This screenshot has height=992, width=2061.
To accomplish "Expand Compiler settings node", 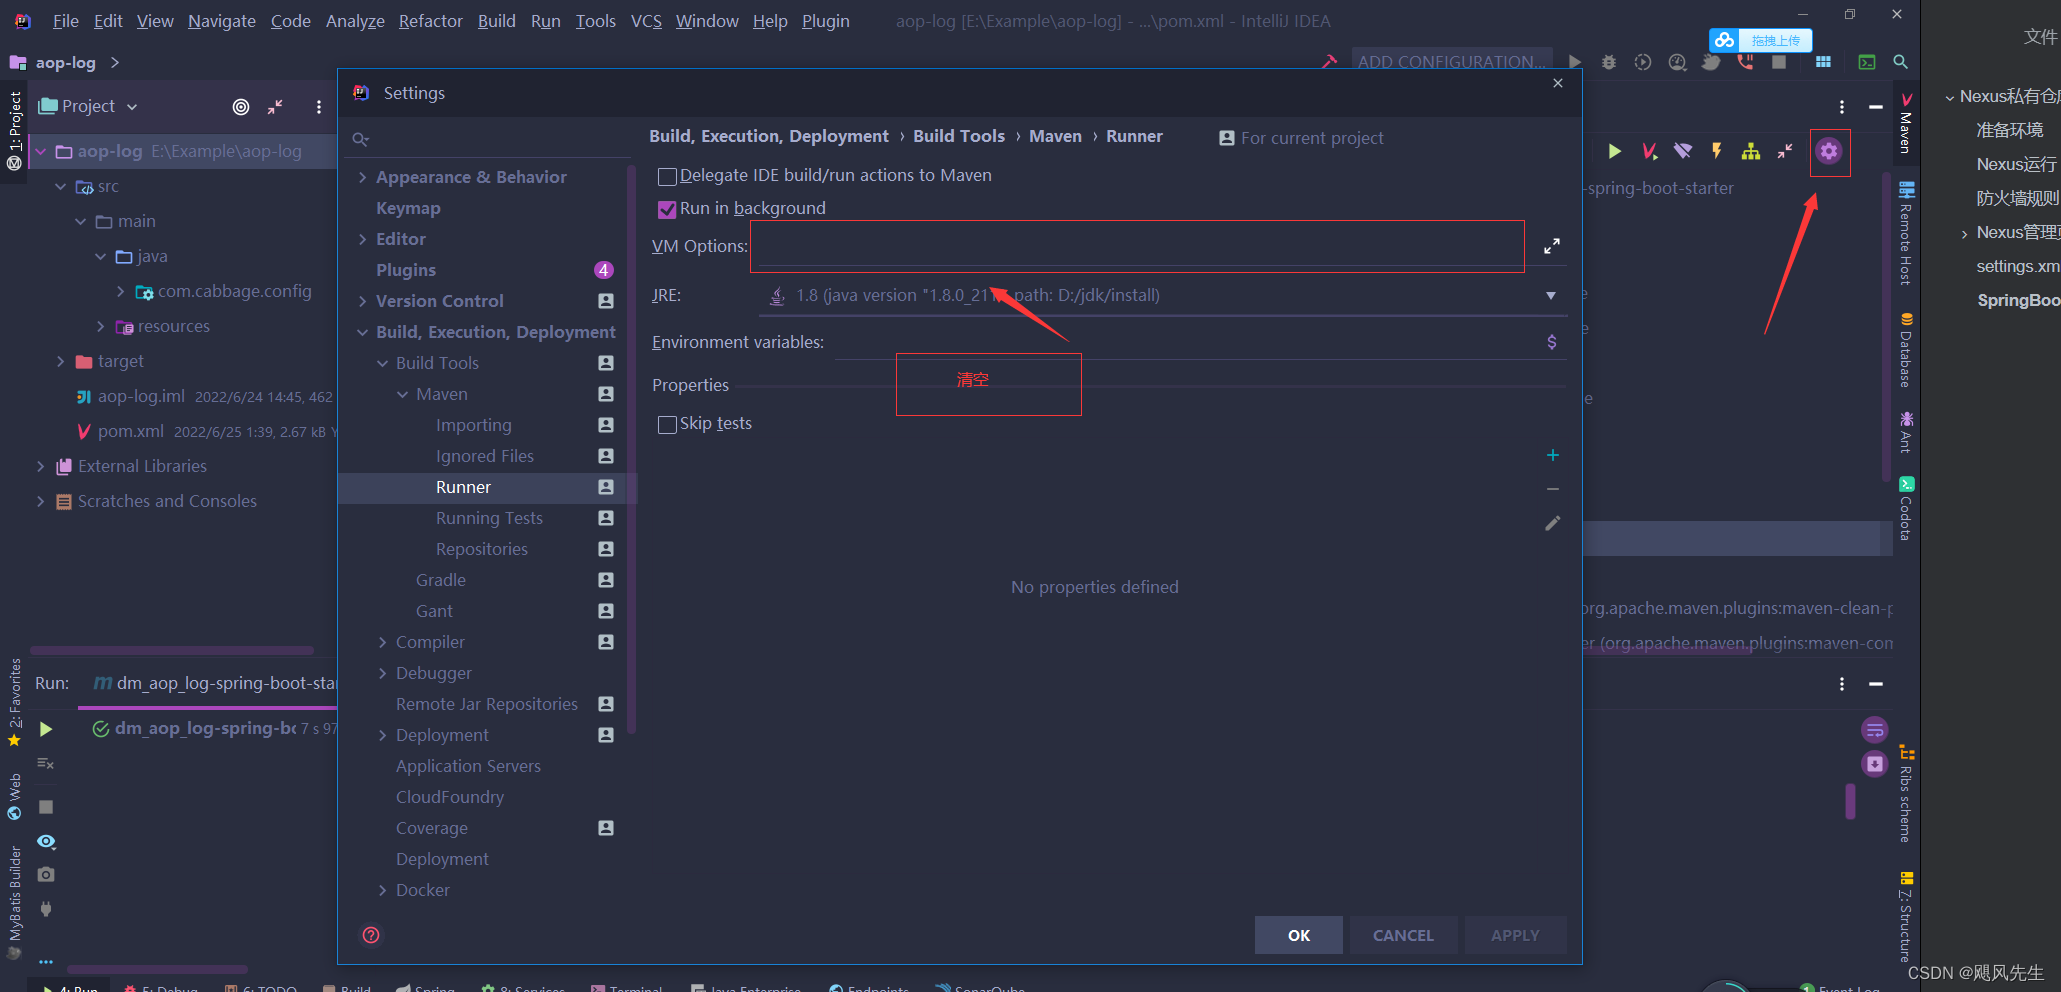I will 382,642.
